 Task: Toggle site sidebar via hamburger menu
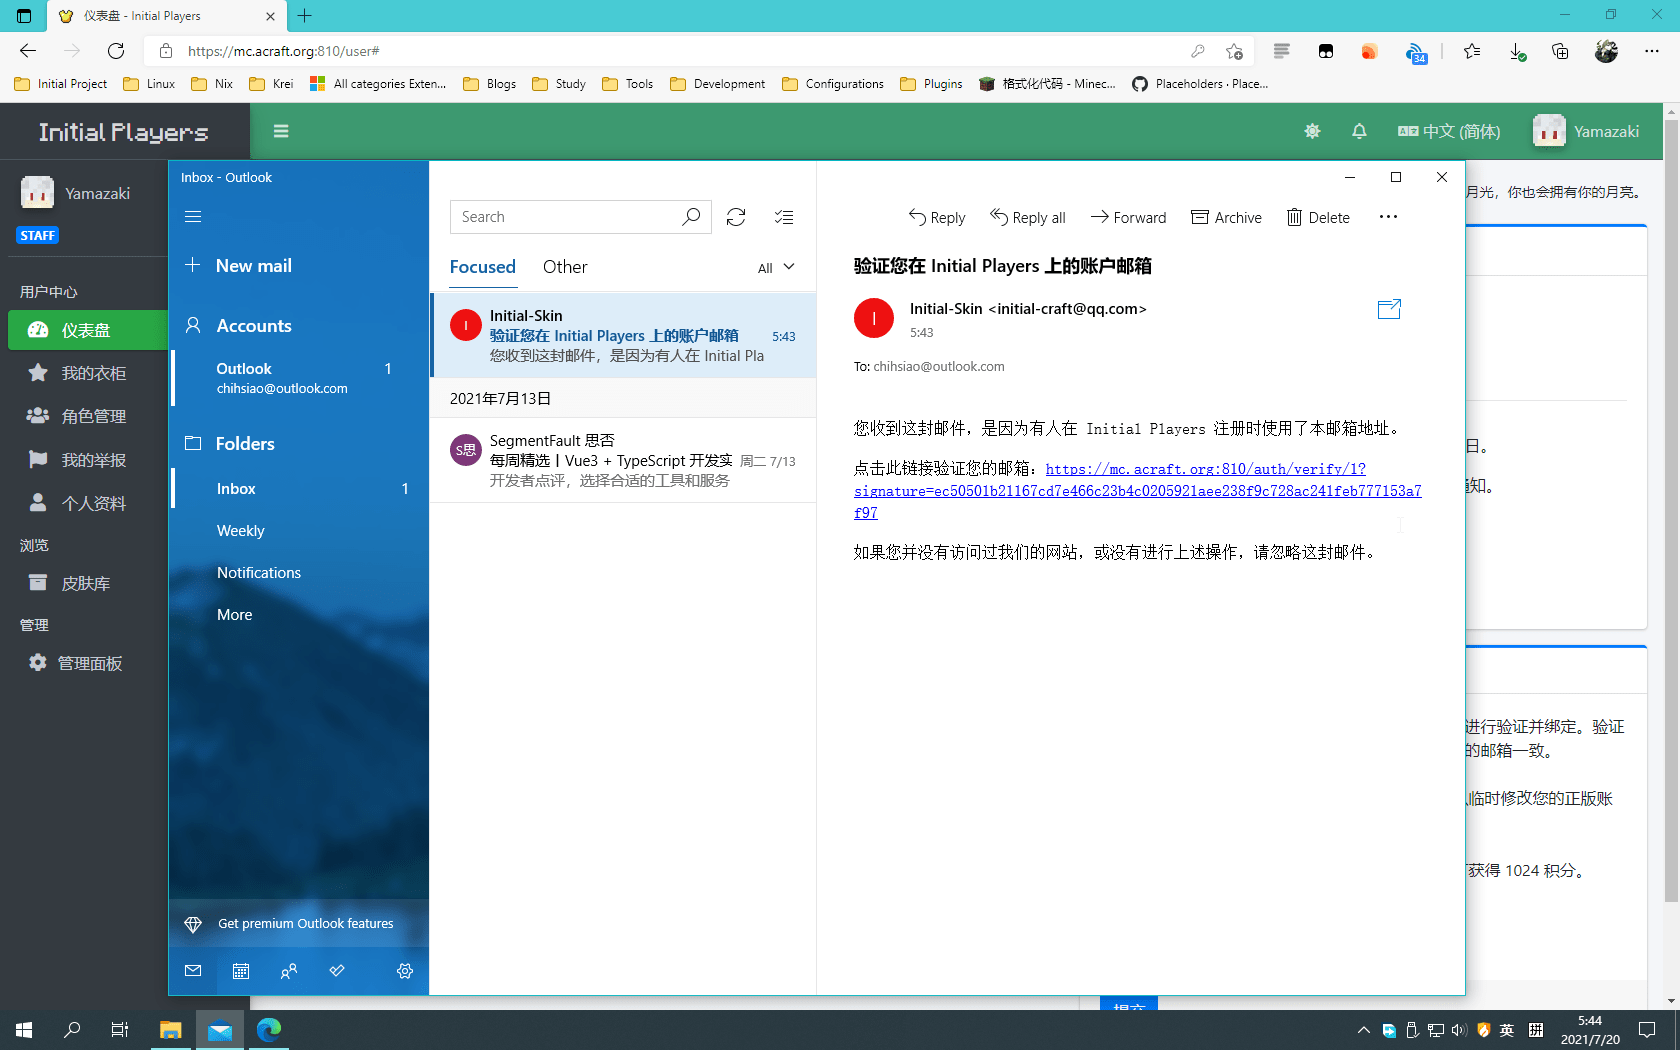pyautogui.click(x=281, y=131)
